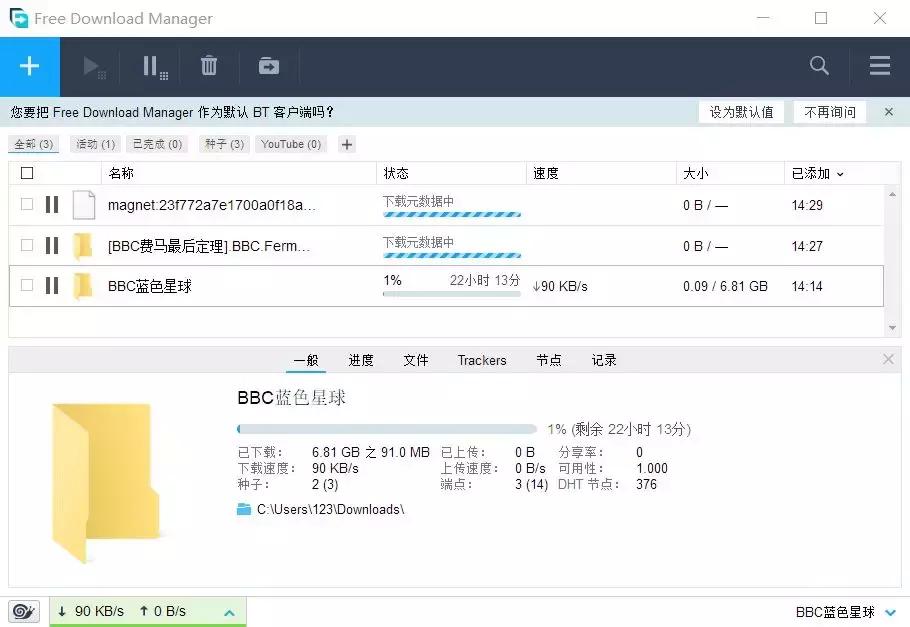Tick the checkbox beside the magnet download
The image size is (910, 627).
click(27, 204)
